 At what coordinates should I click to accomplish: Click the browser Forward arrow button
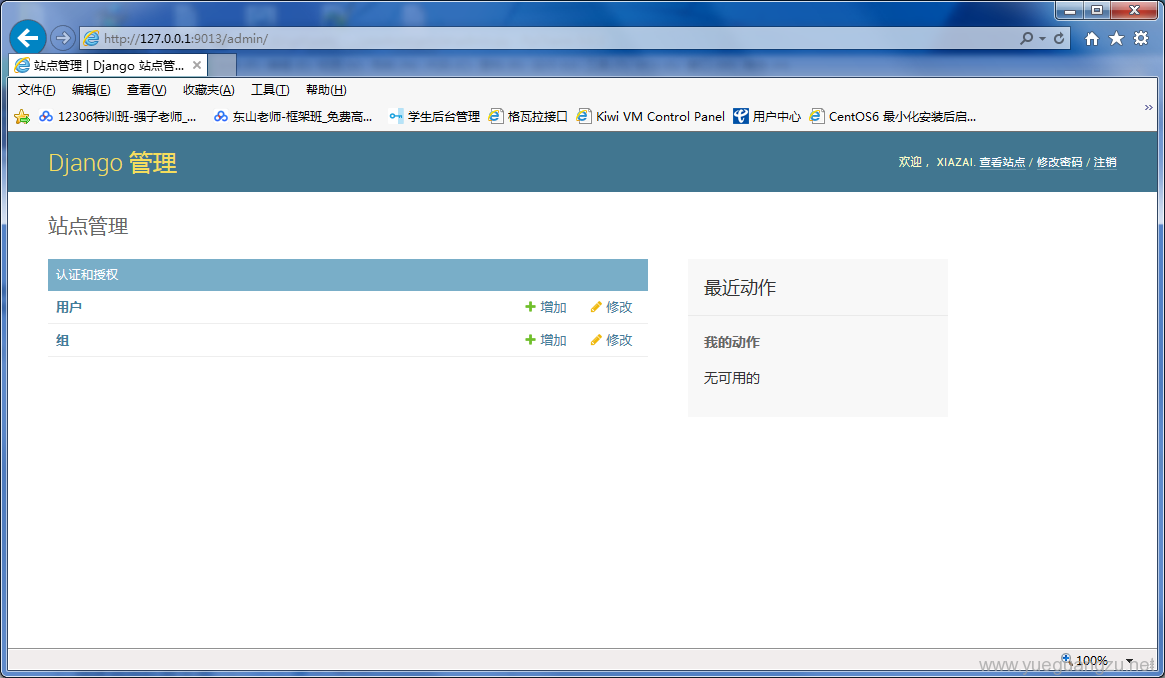click(63, 38)
